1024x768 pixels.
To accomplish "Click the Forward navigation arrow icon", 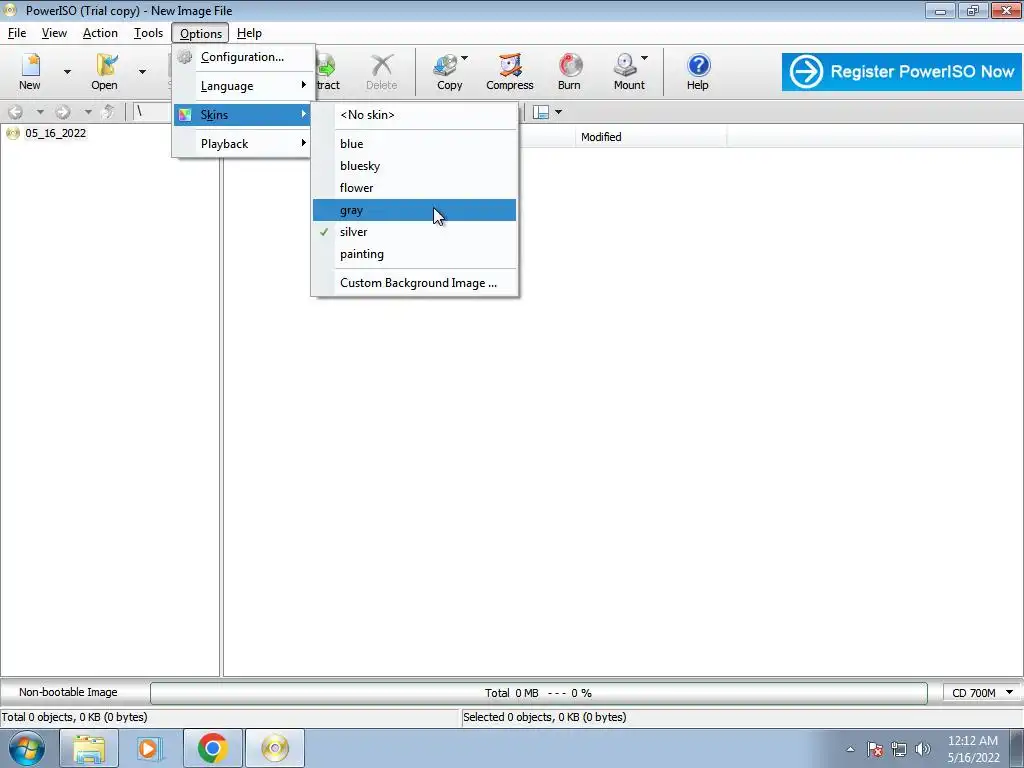I will [x=63, y=112].
